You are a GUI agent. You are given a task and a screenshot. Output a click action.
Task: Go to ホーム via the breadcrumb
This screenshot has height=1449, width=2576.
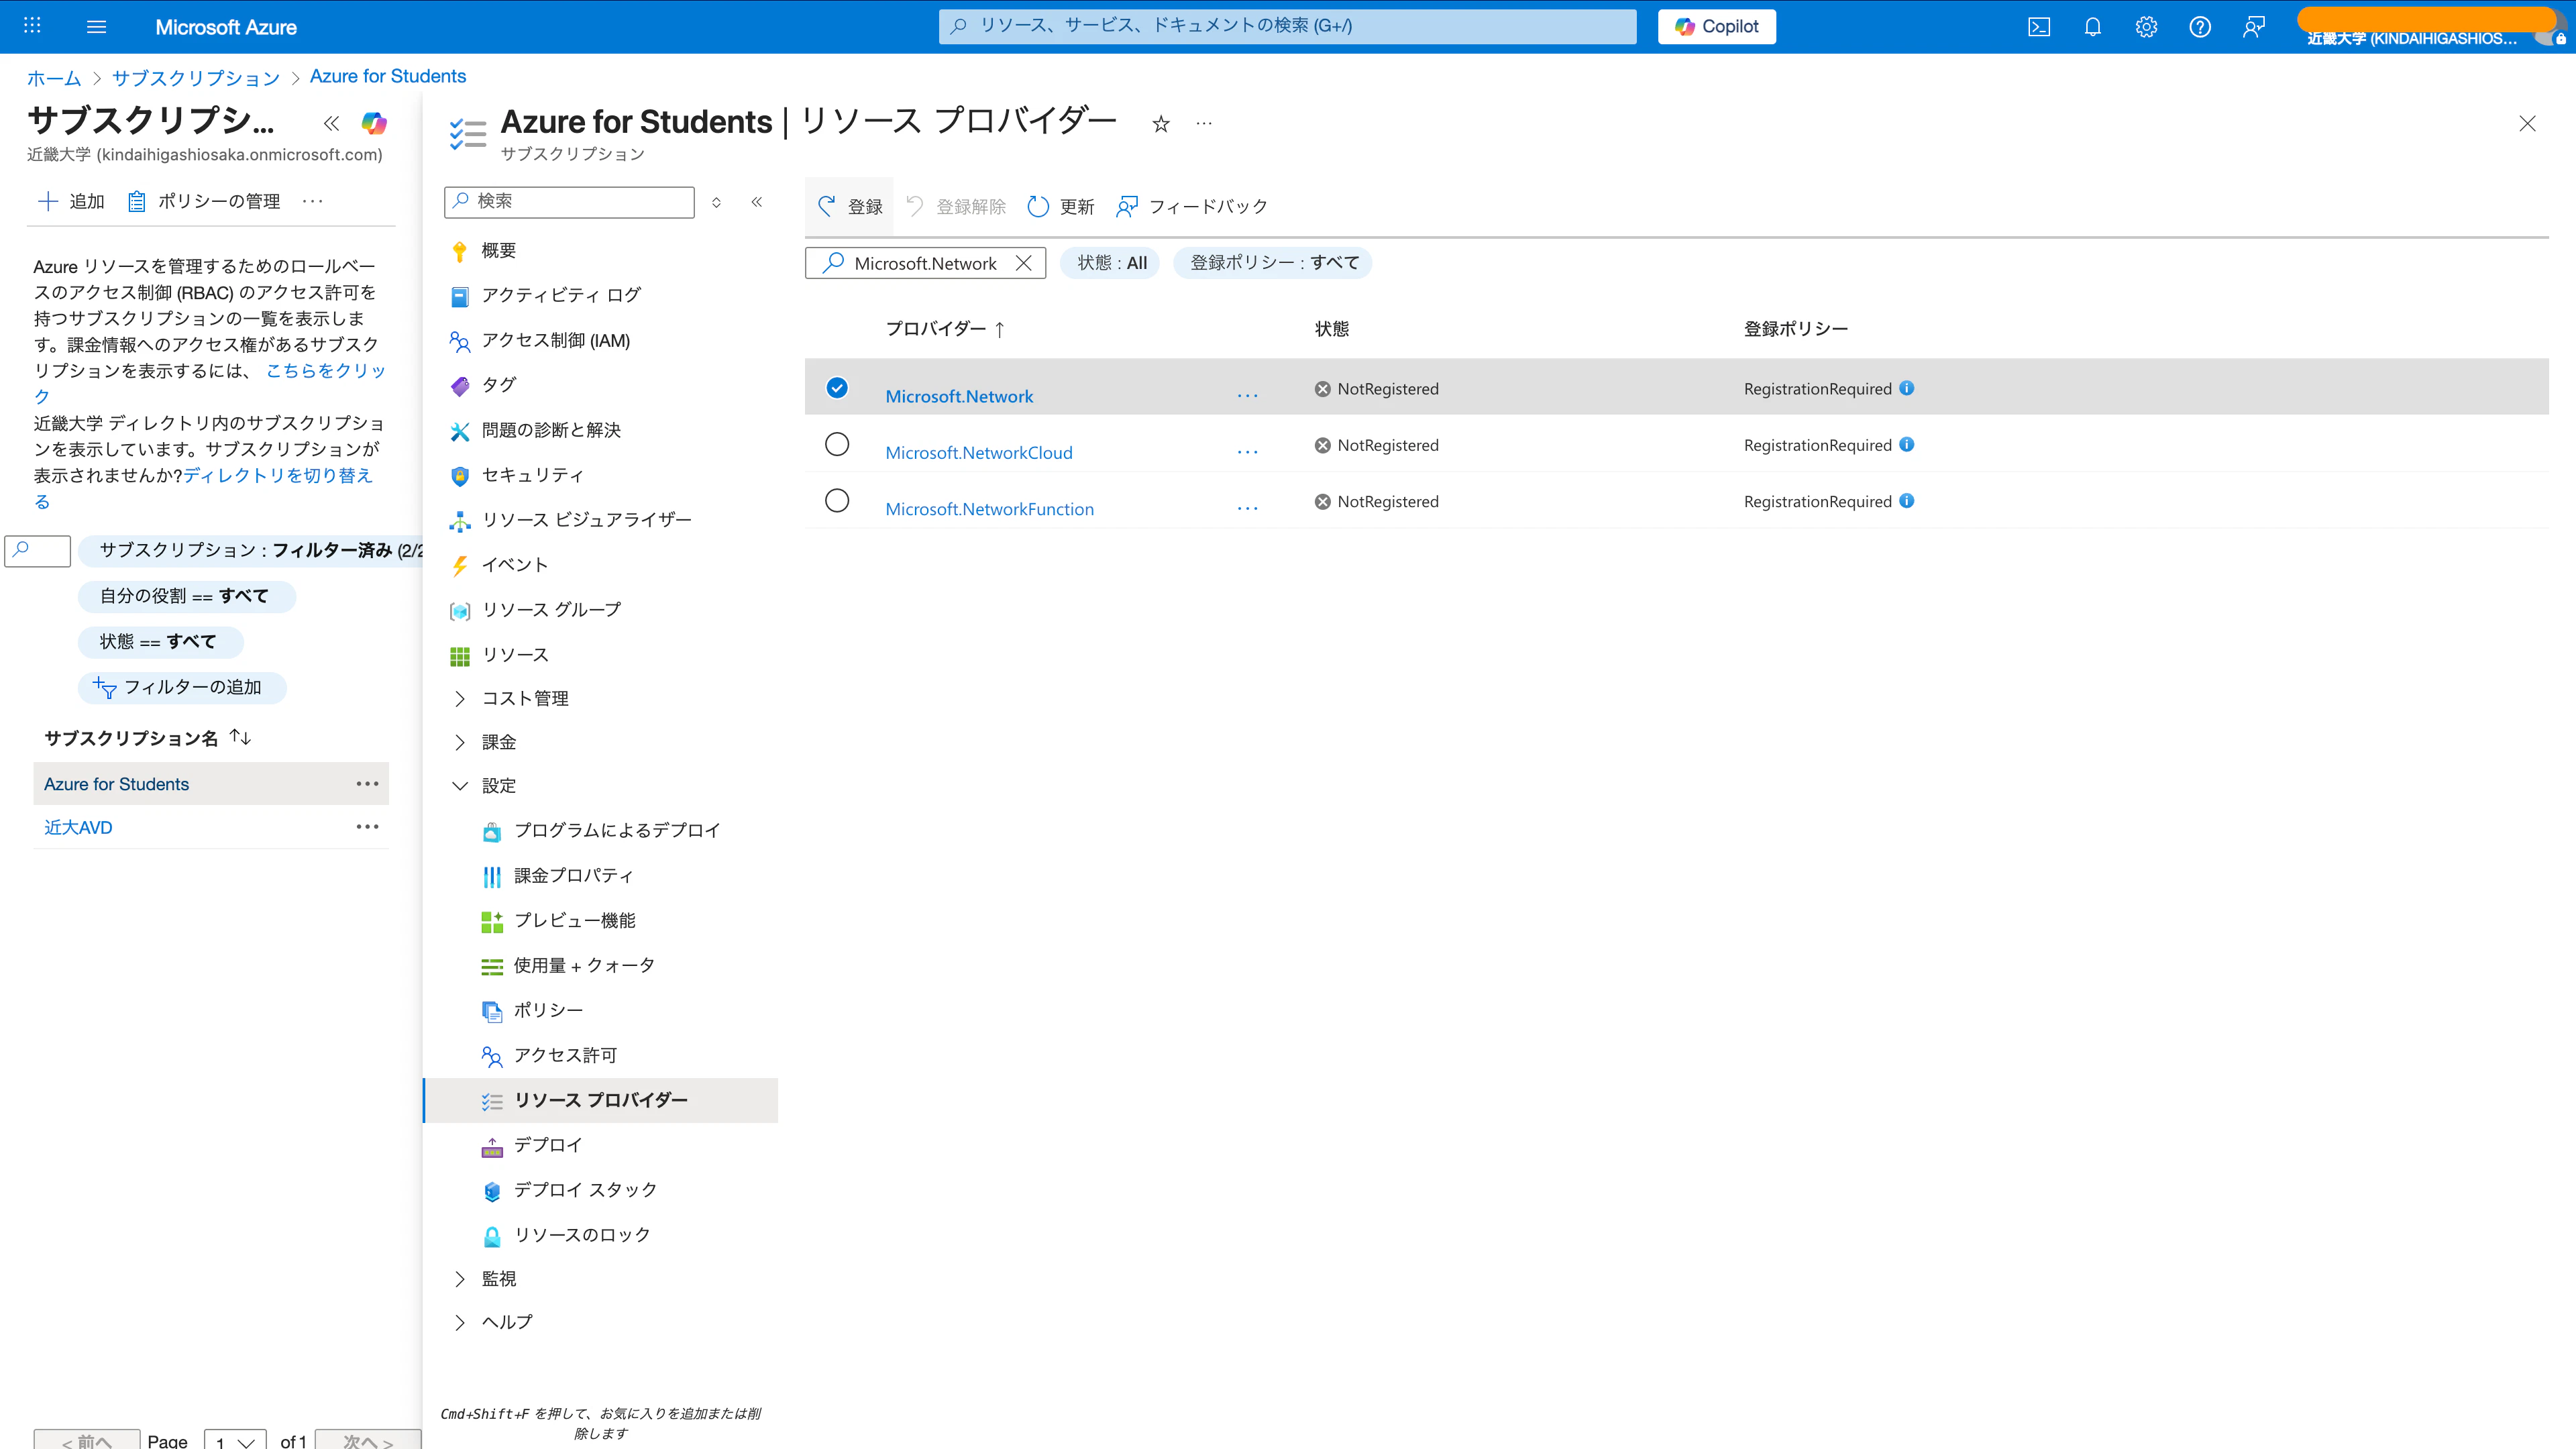(54, 77)
